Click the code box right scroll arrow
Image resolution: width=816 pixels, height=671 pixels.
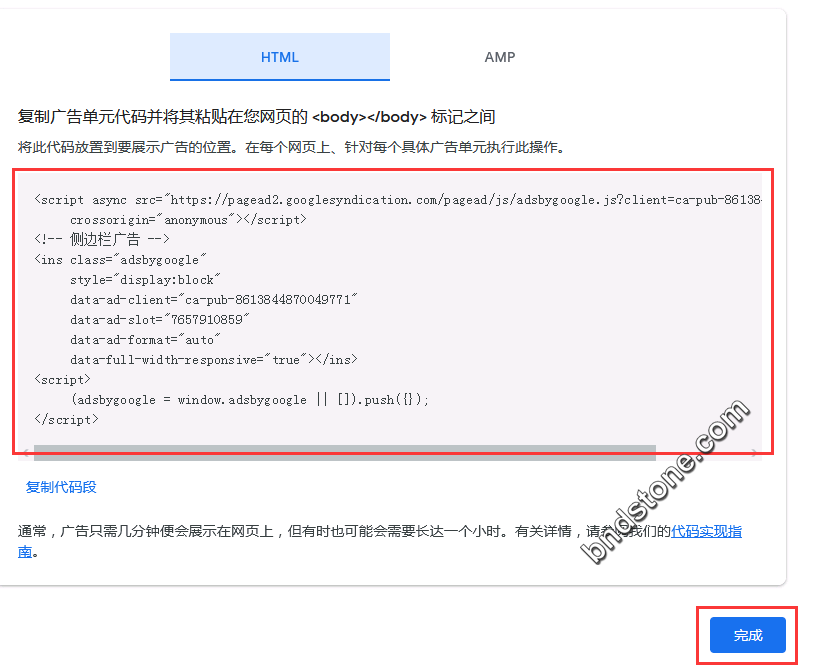point(754,453)
